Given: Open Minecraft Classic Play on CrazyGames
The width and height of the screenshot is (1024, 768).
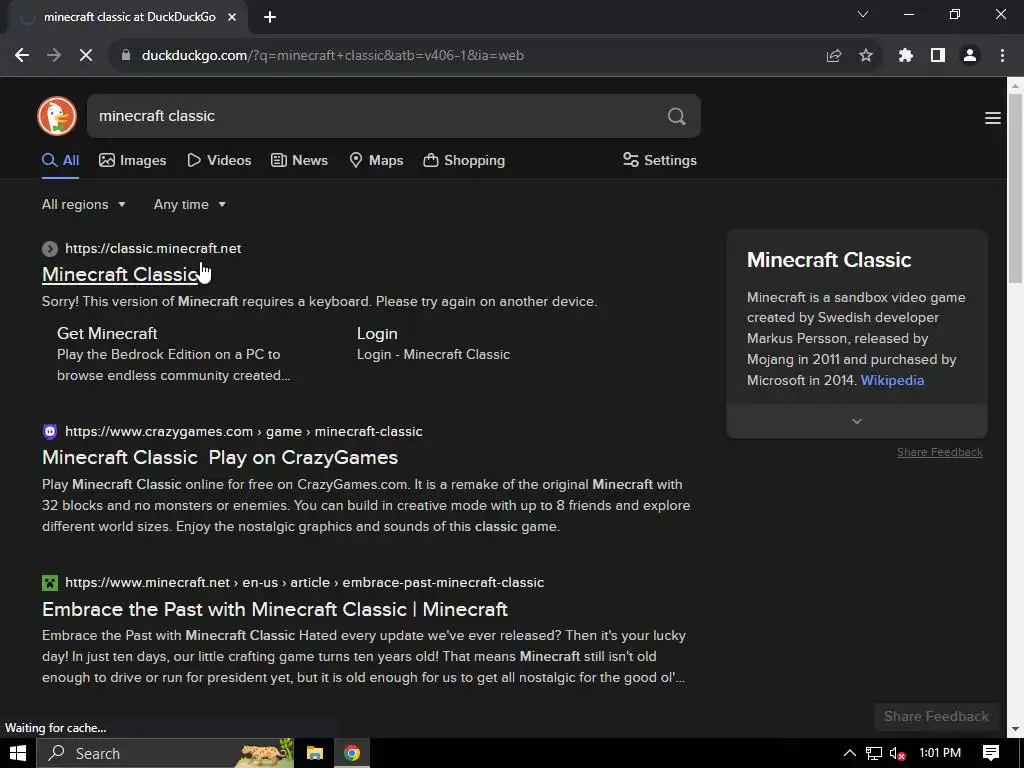Looking at the screenshot, I should [x=220, y=458].
